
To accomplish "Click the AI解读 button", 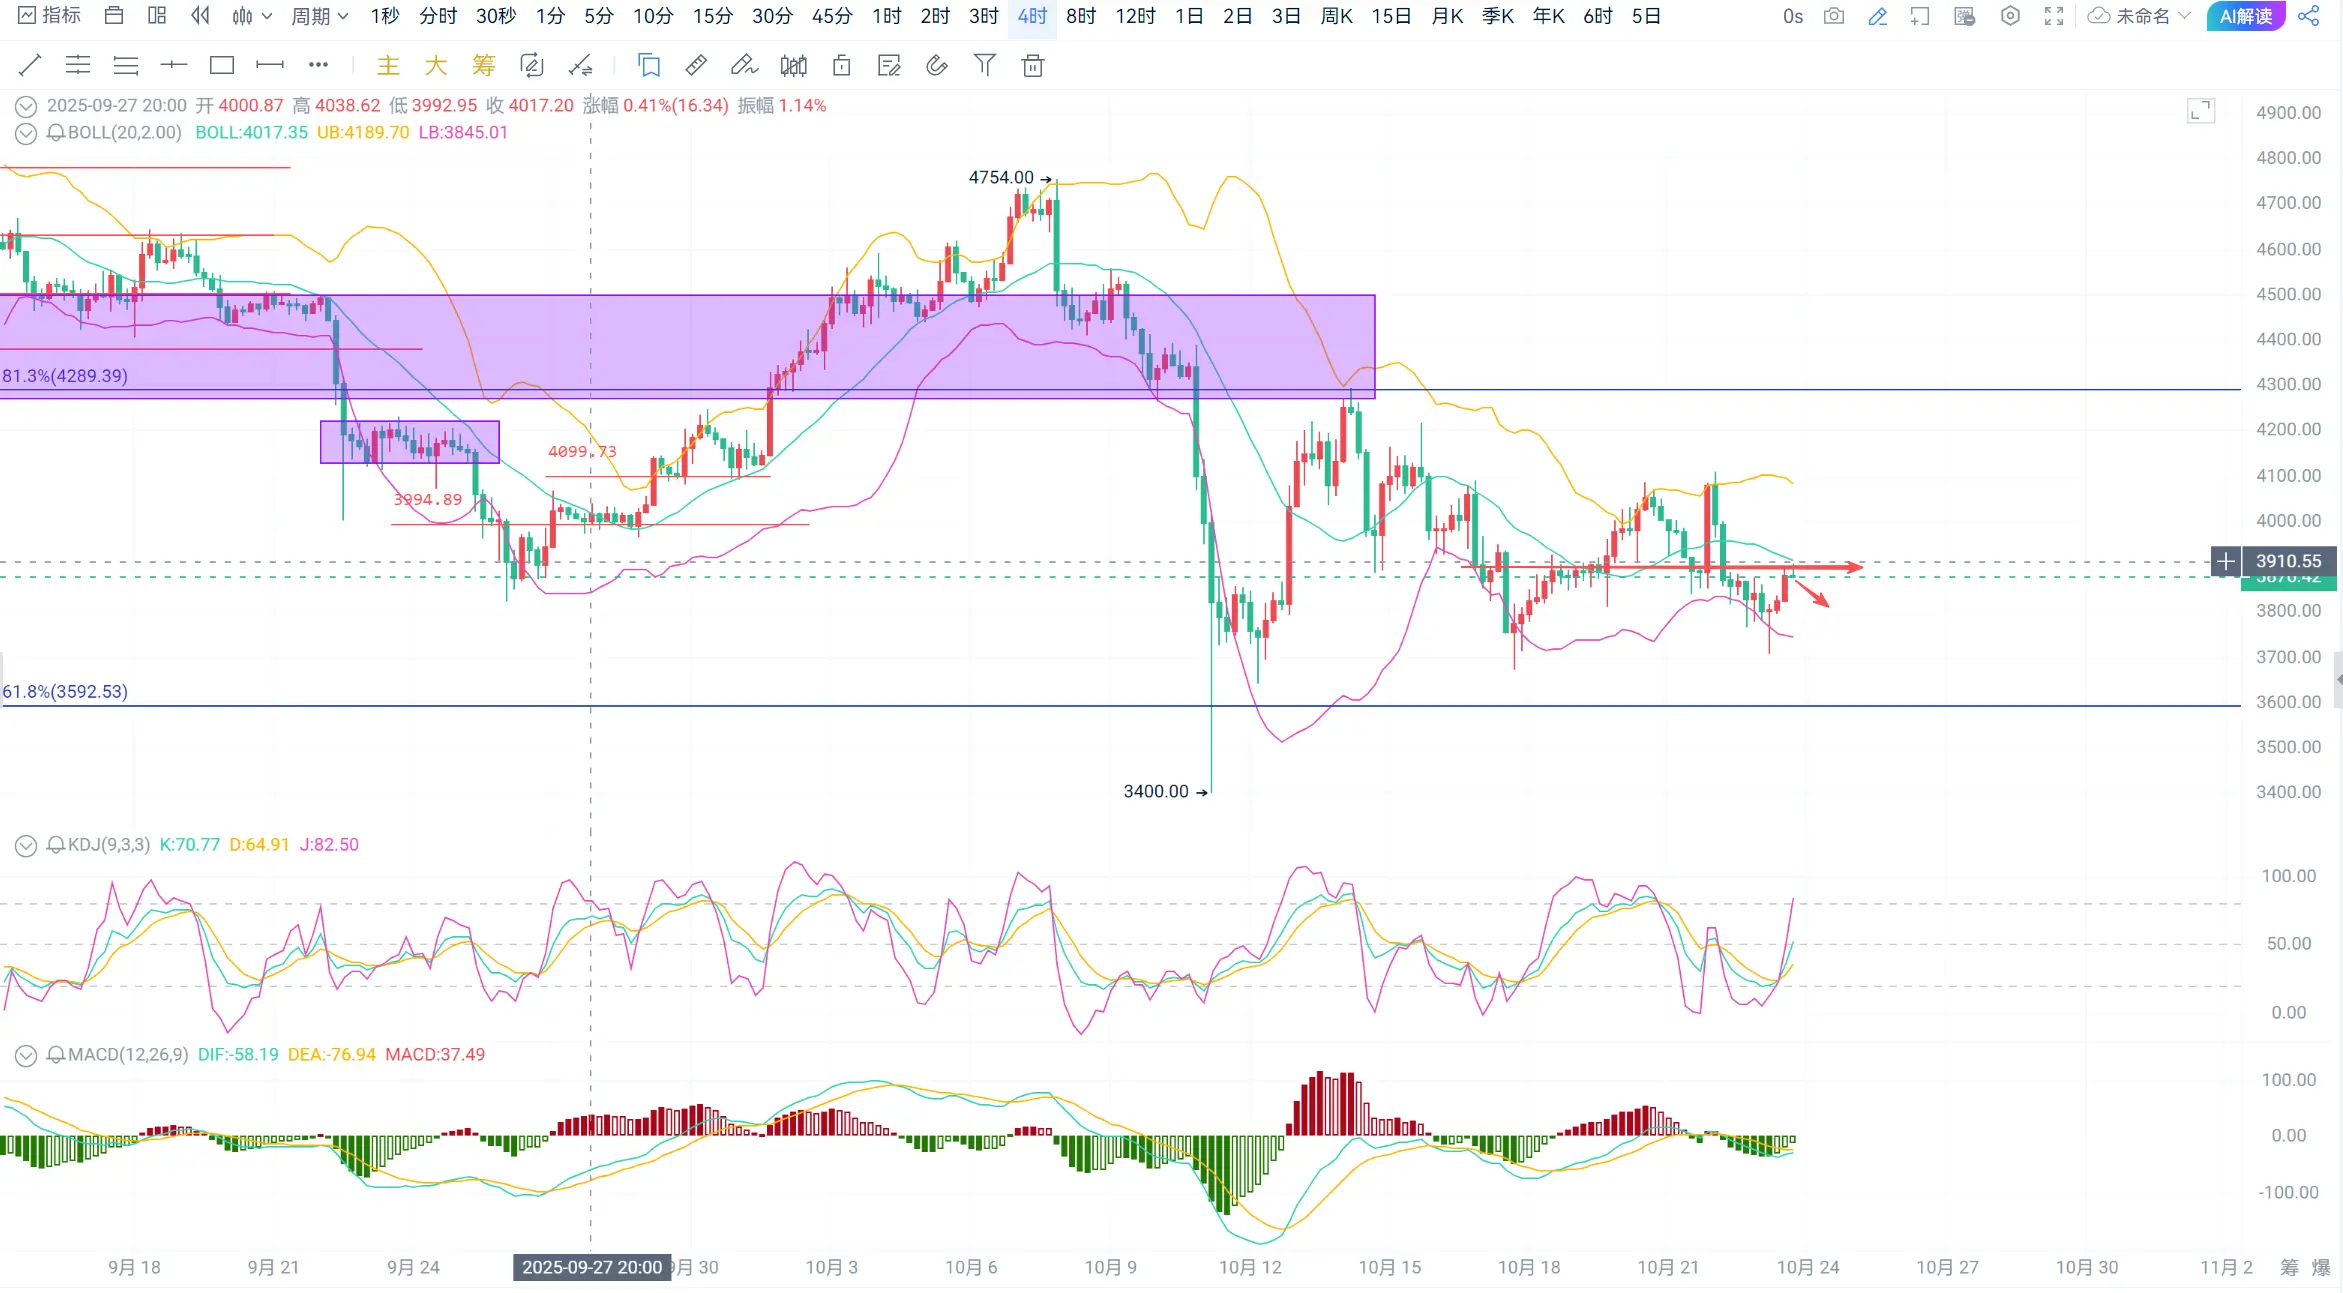I will point(2245,16).
